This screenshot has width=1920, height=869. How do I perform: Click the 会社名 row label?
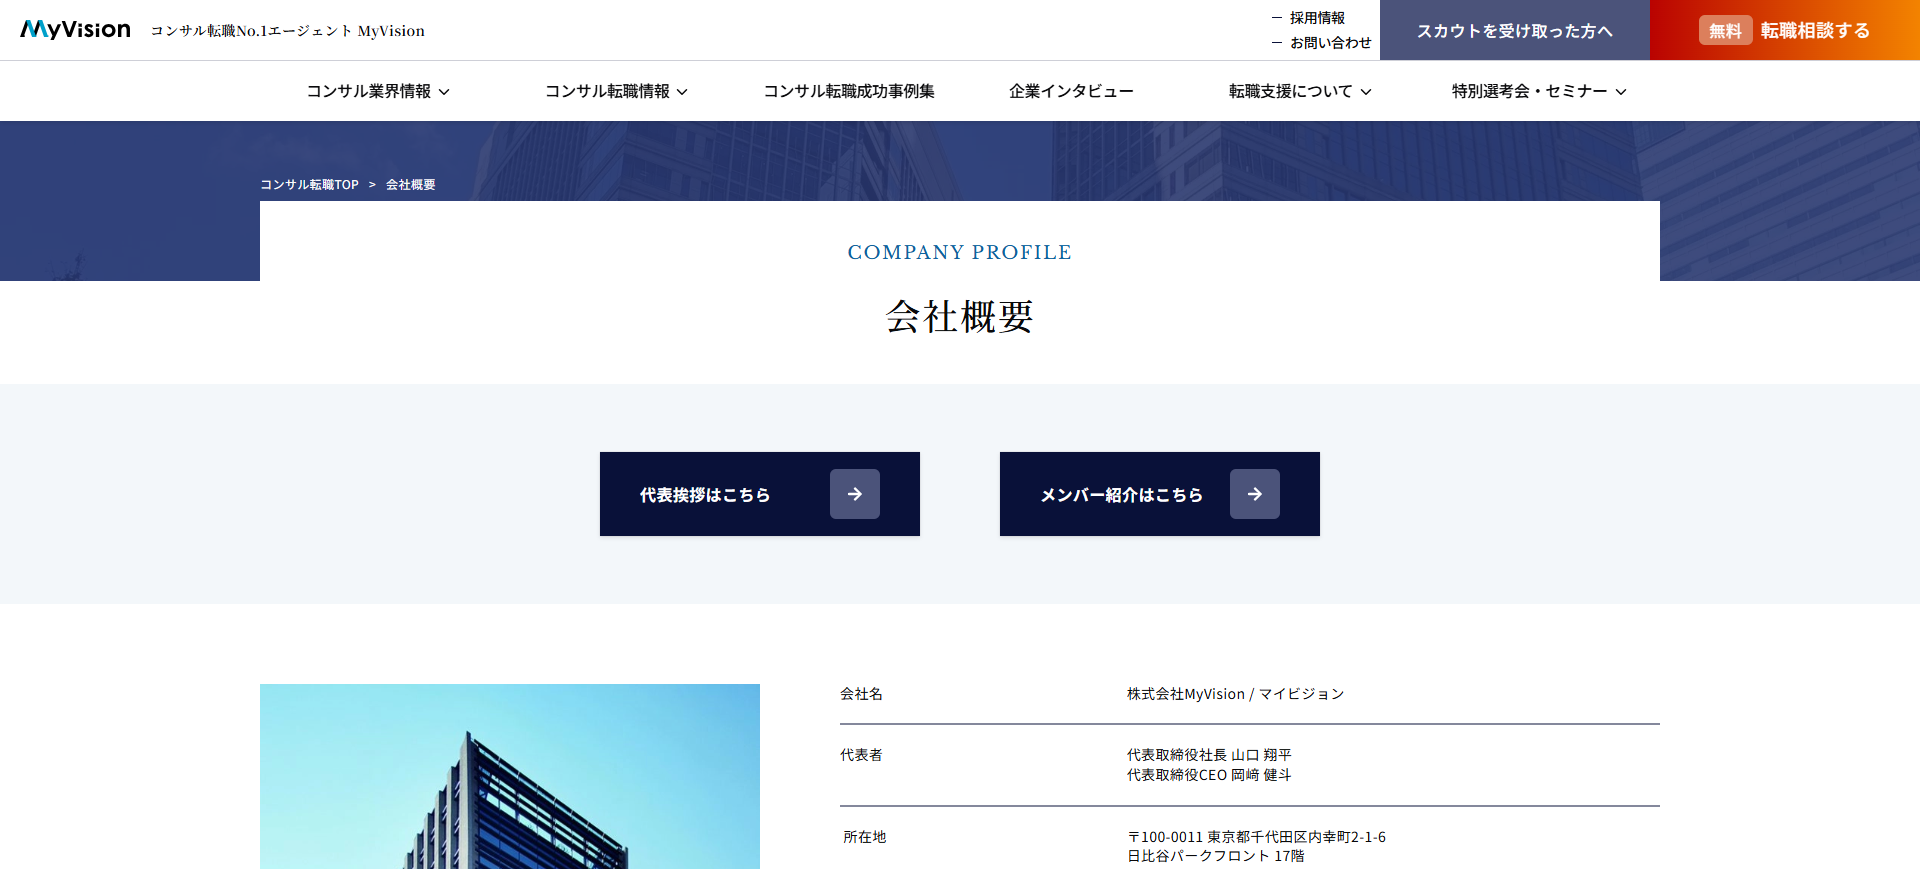(861, 694)
